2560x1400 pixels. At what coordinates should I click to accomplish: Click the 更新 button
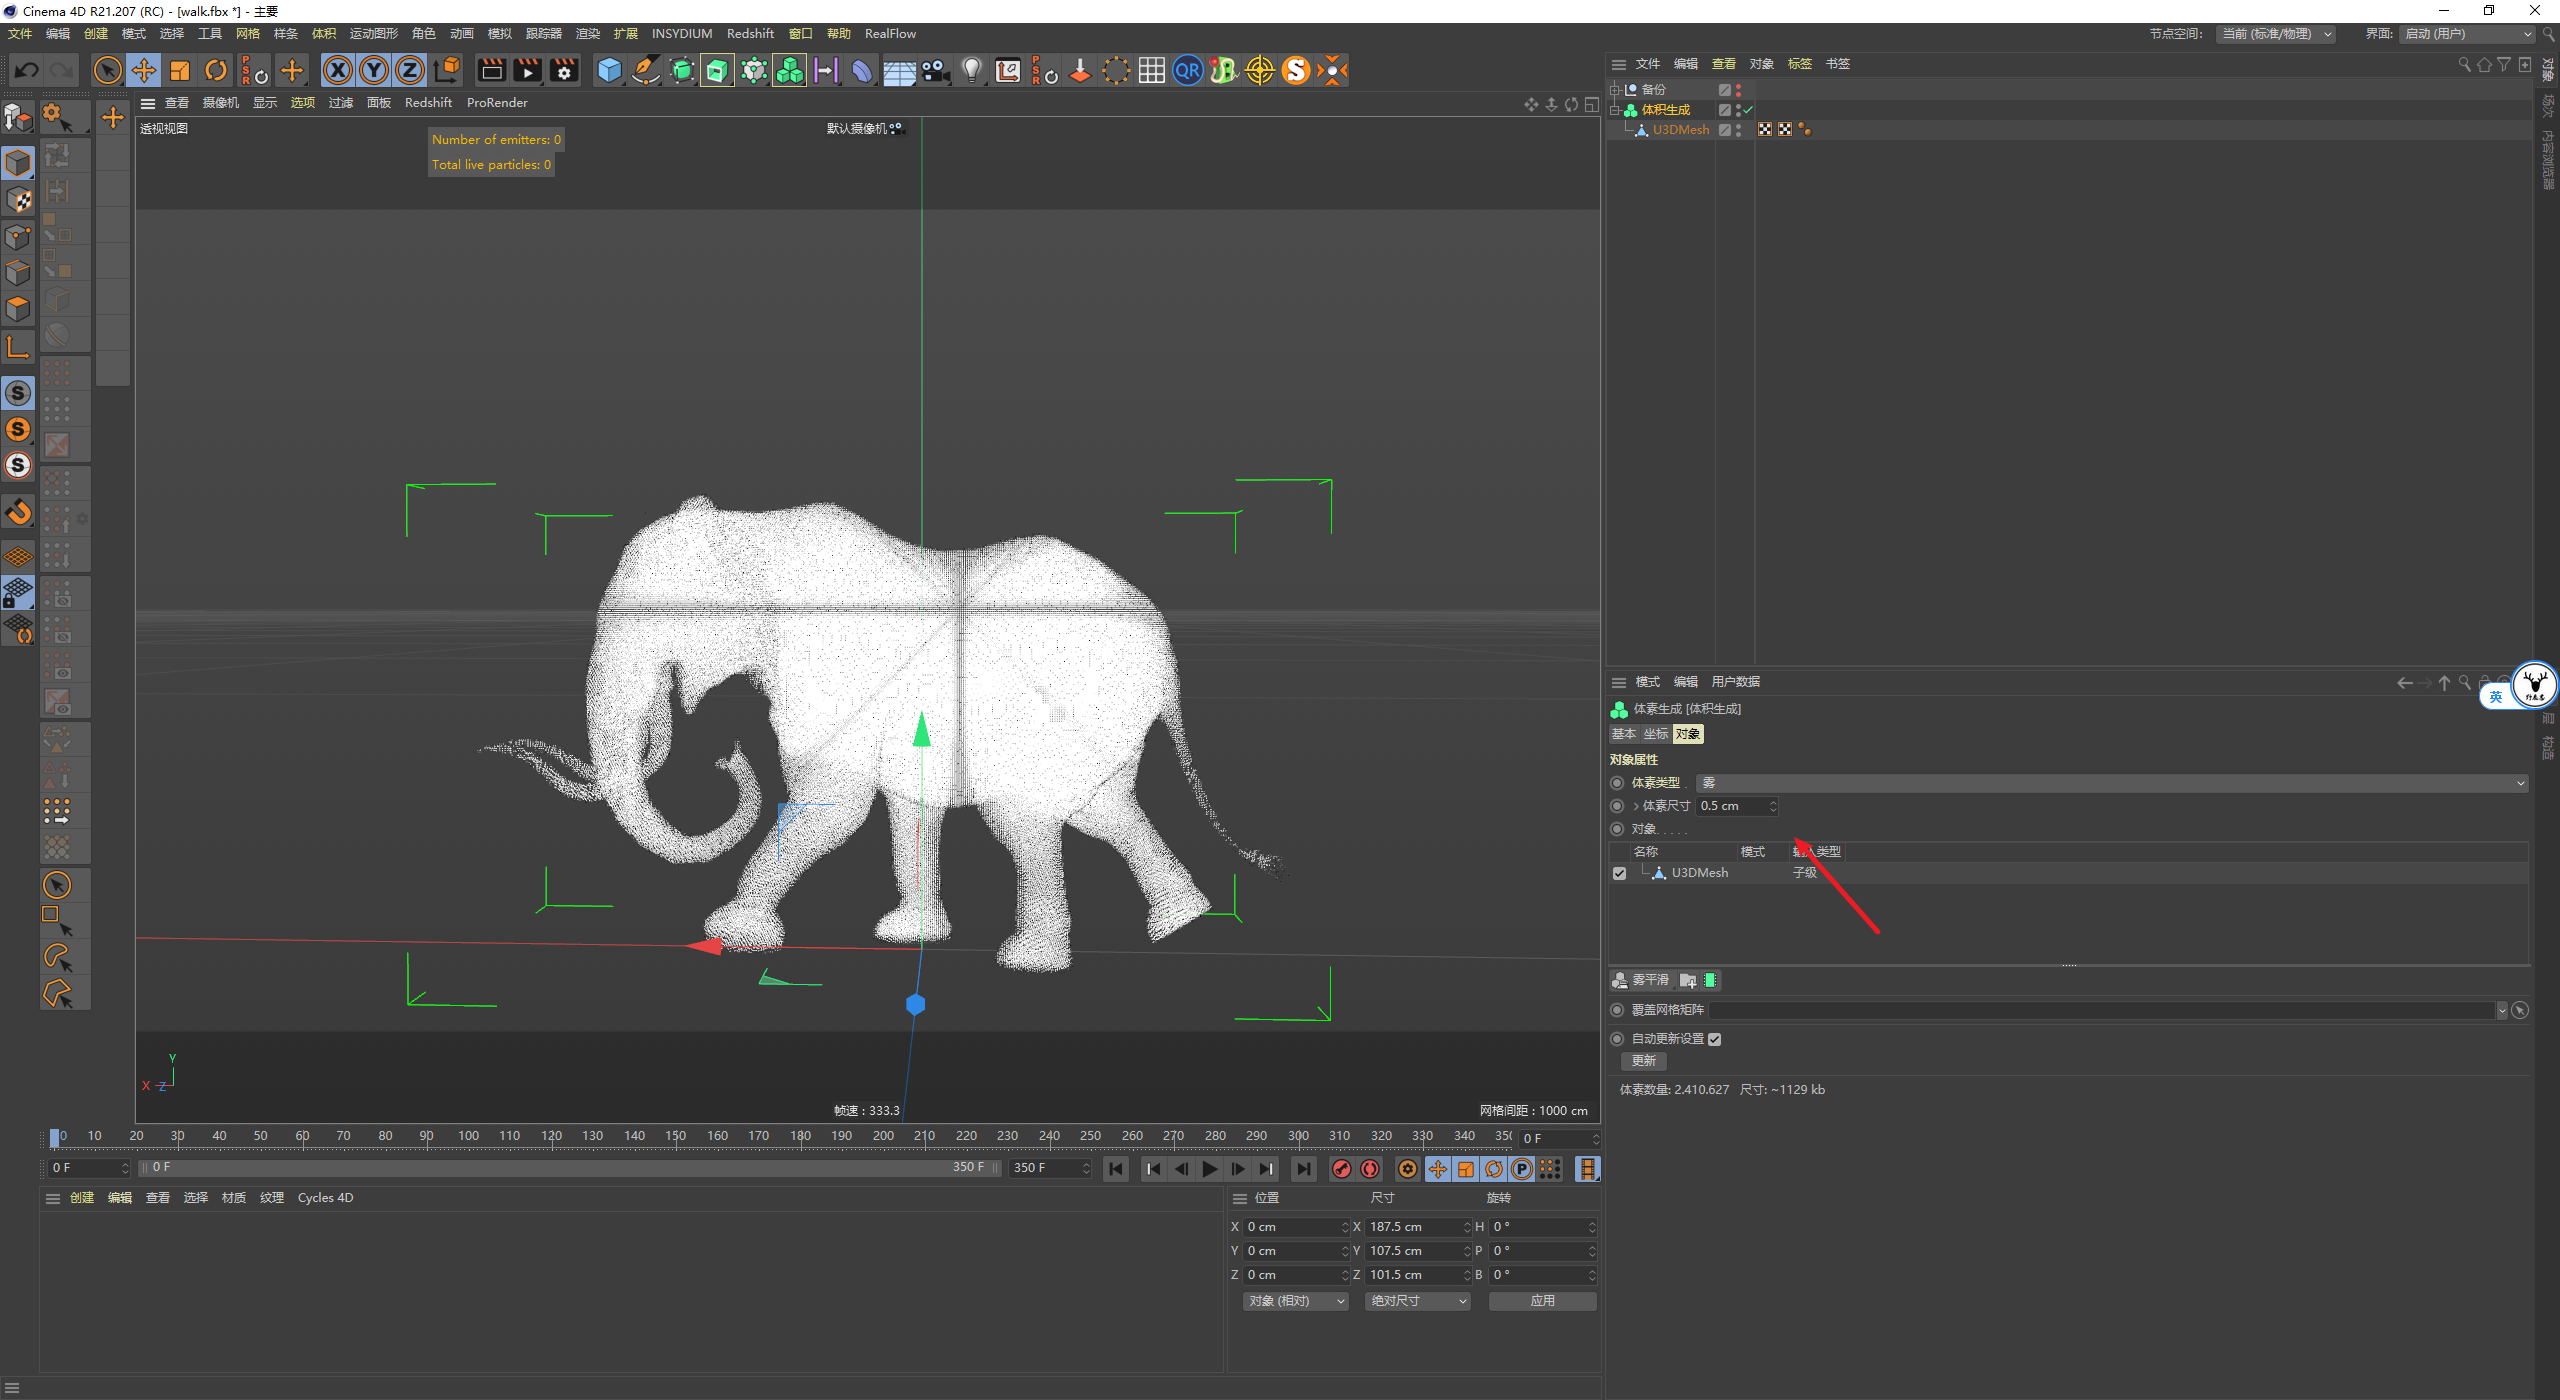pyautogui.click(x=1643, y=1061)
